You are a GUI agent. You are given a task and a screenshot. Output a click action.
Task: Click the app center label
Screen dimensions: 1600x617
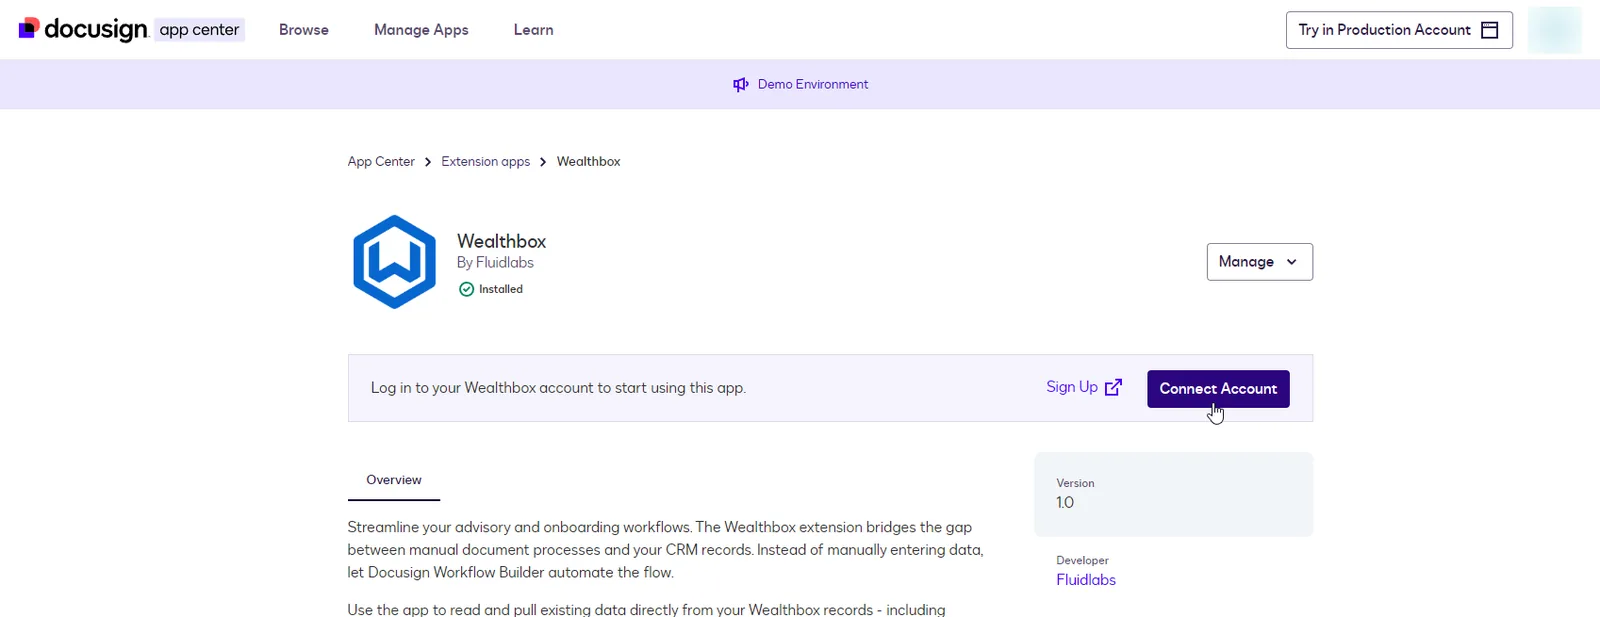[x=200, y=30]
